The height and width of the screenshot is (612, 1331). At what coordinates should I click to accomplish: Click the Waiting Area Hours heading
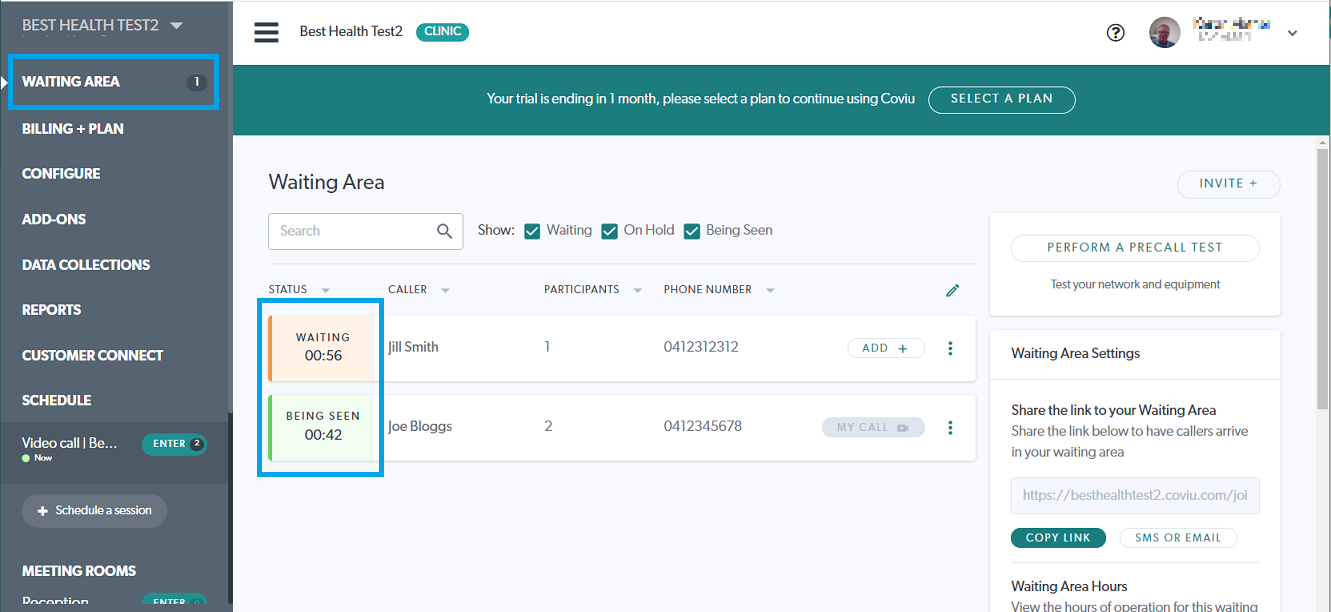tap(1069, 587)
